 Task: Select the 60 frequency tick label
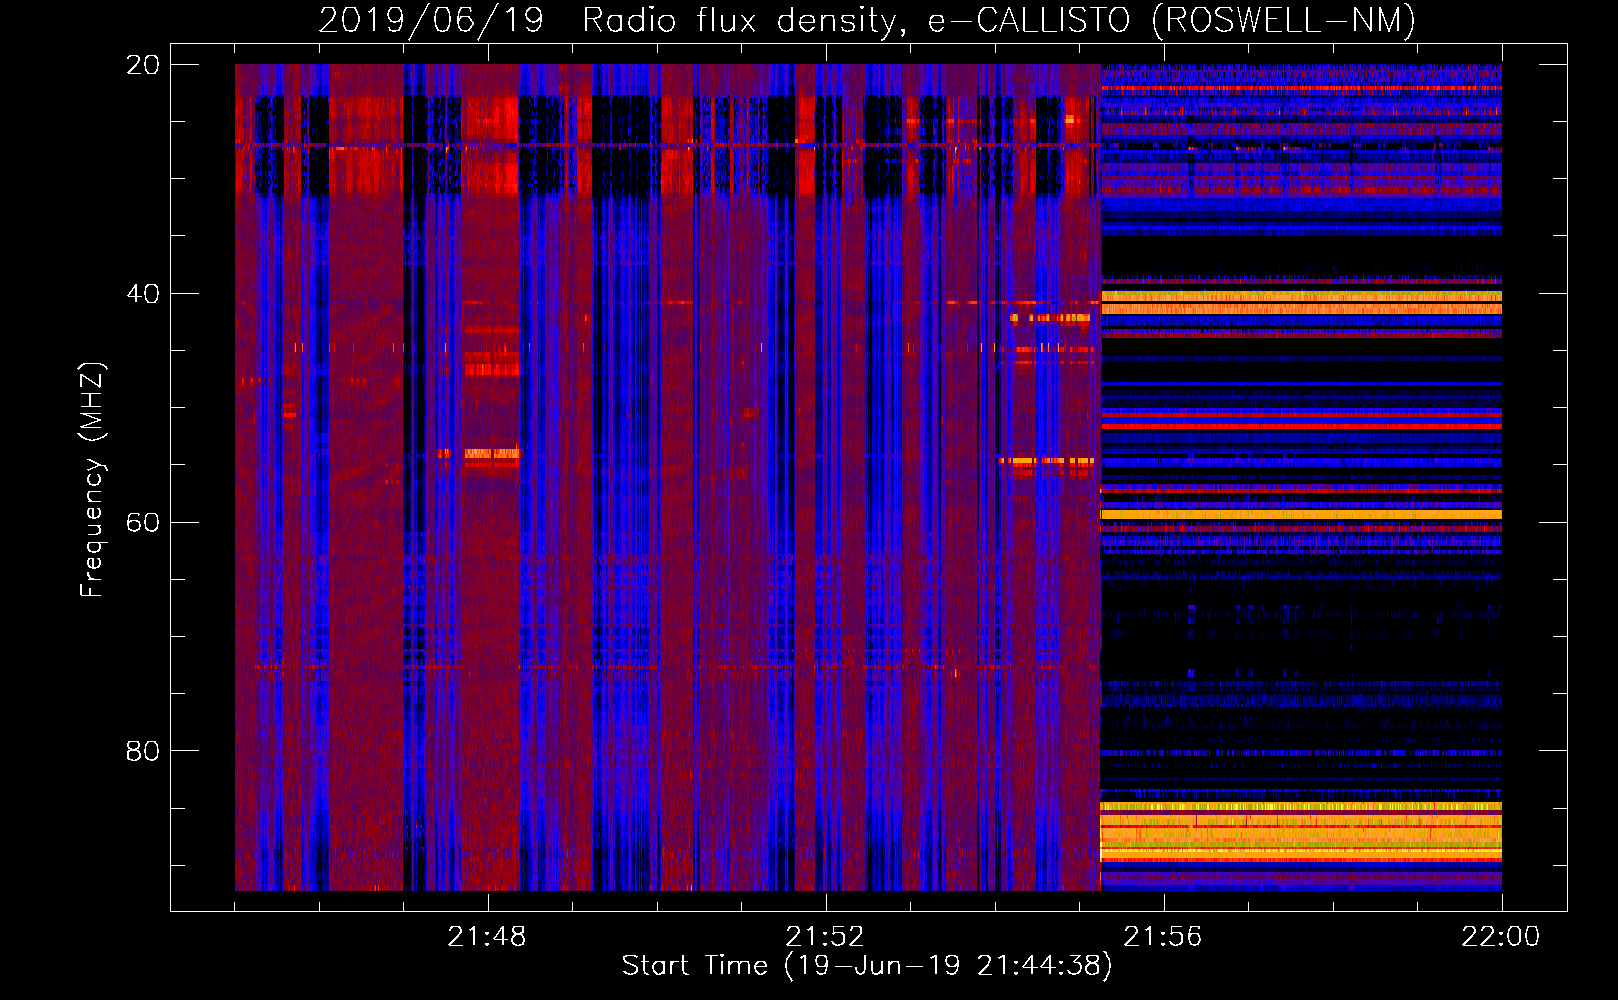pos(143,522)
